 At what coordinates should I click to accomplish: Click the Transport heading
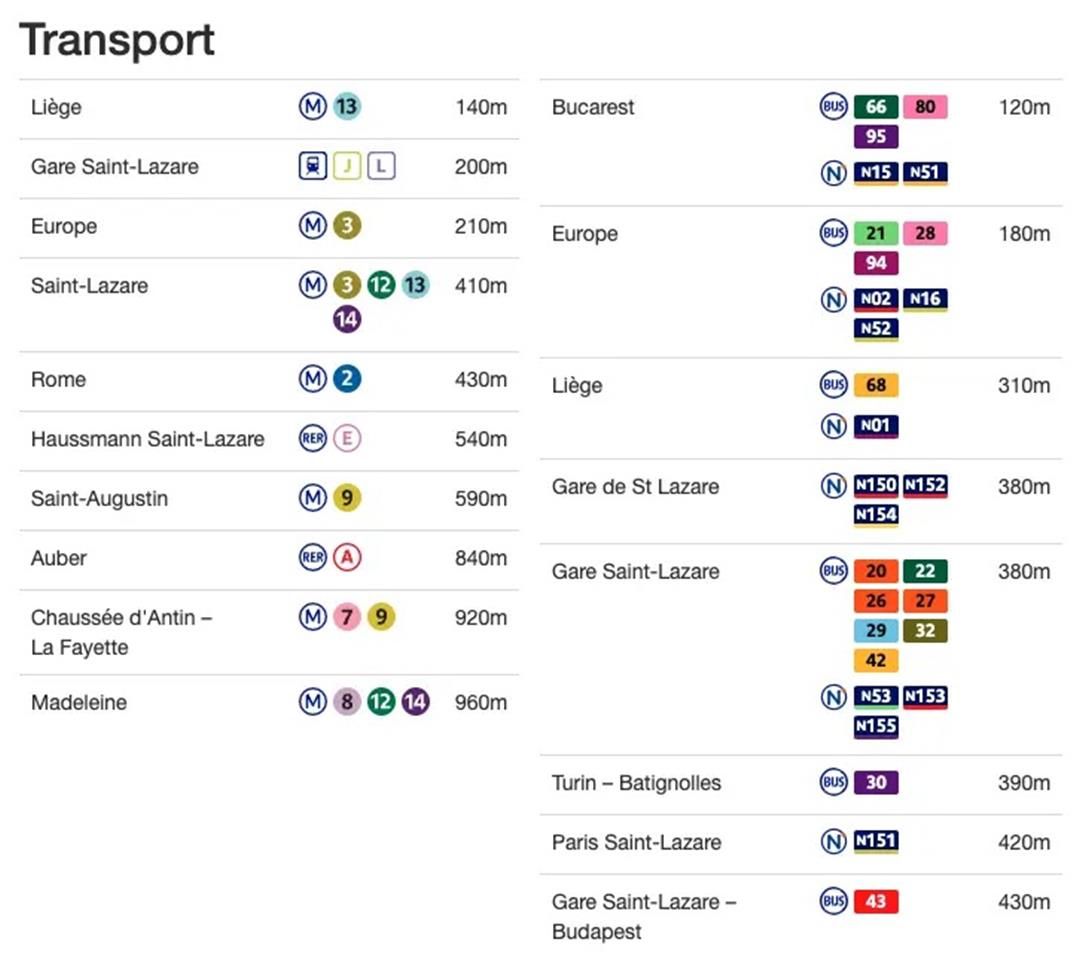point(117,40)
